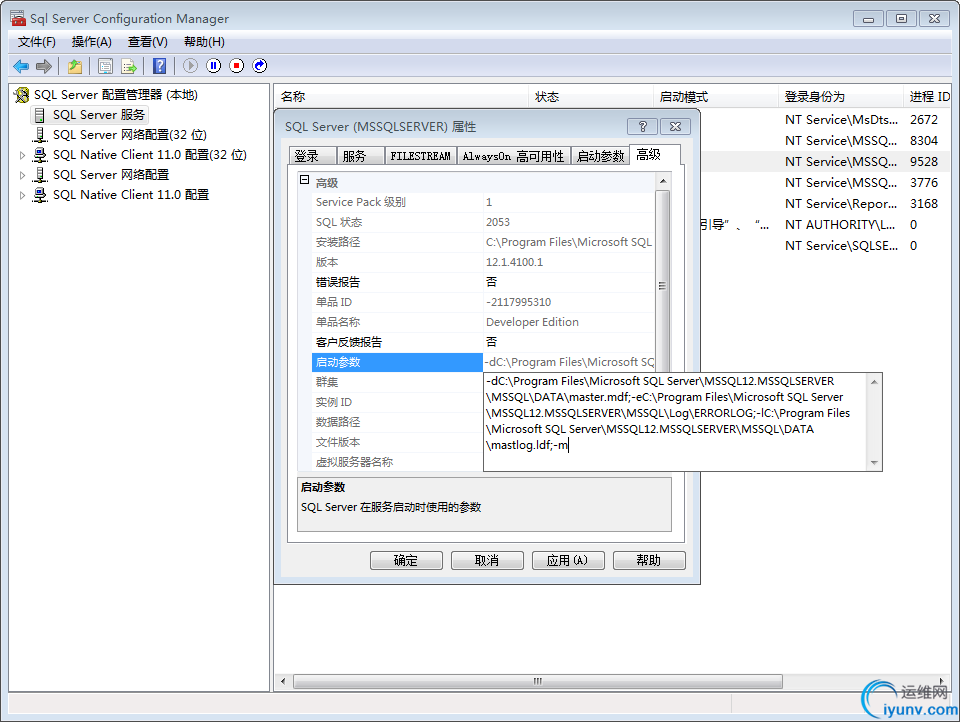The width and height of the screenshot is (964, 726).
Task: Click the Forward arrow toolbar icon
Action: click(44, 66)
